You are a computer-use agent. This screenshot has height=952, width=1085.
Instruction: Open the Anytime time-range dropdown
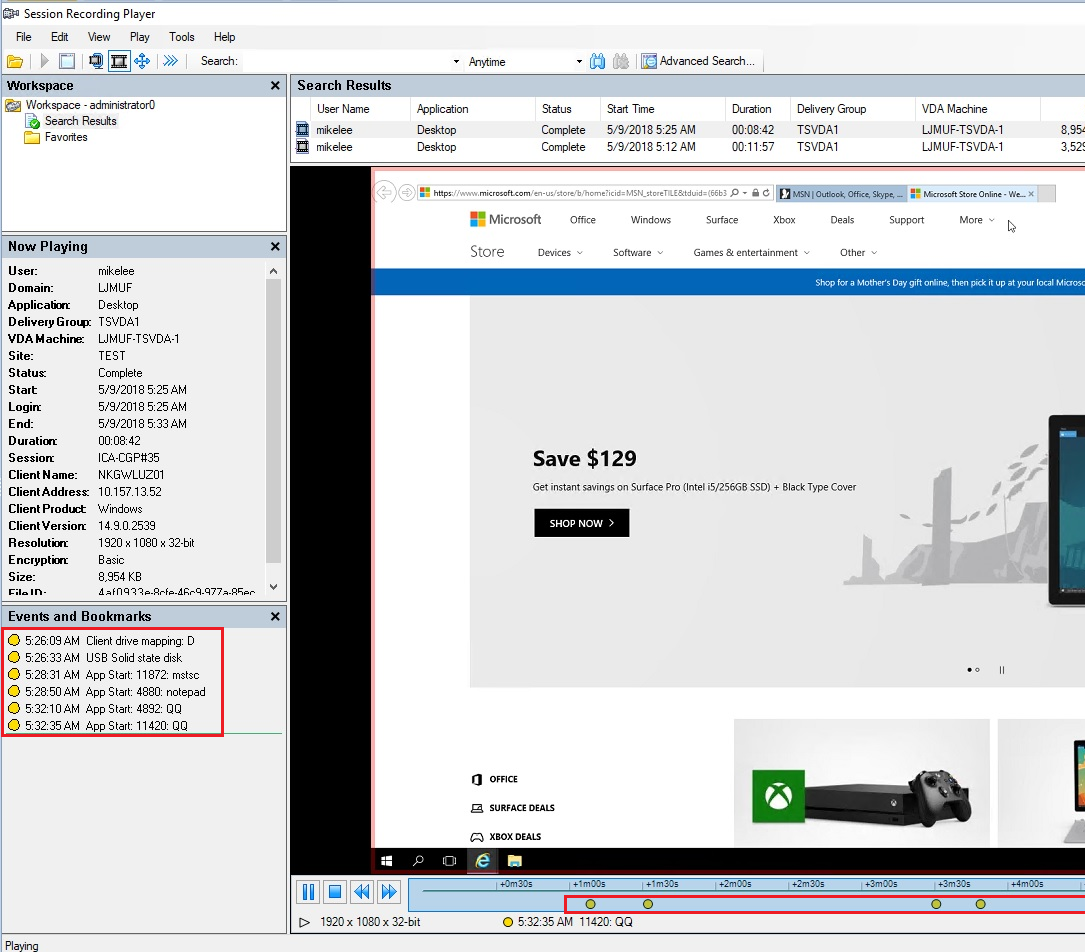(579, 62)
